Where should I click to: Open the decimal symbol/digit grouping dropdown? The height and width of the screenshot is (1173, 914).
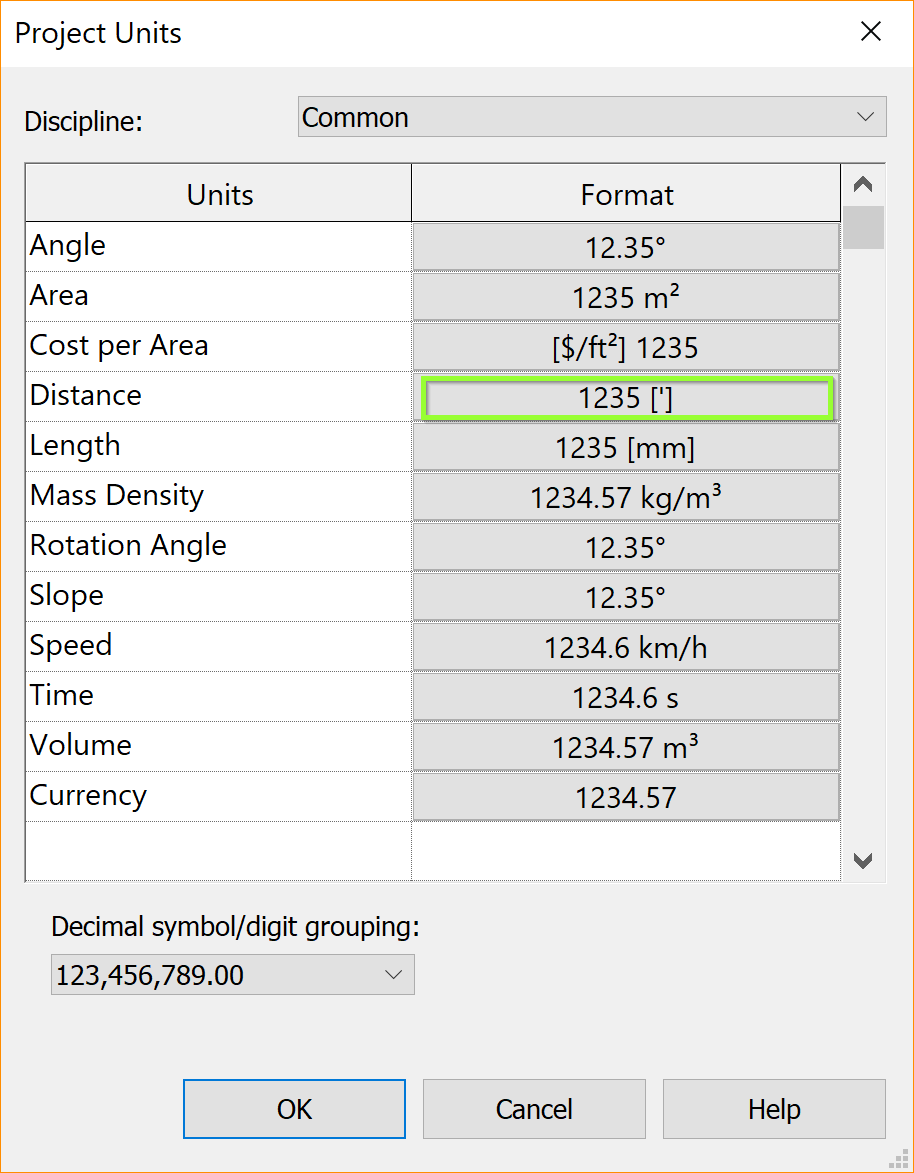[232, 974]
